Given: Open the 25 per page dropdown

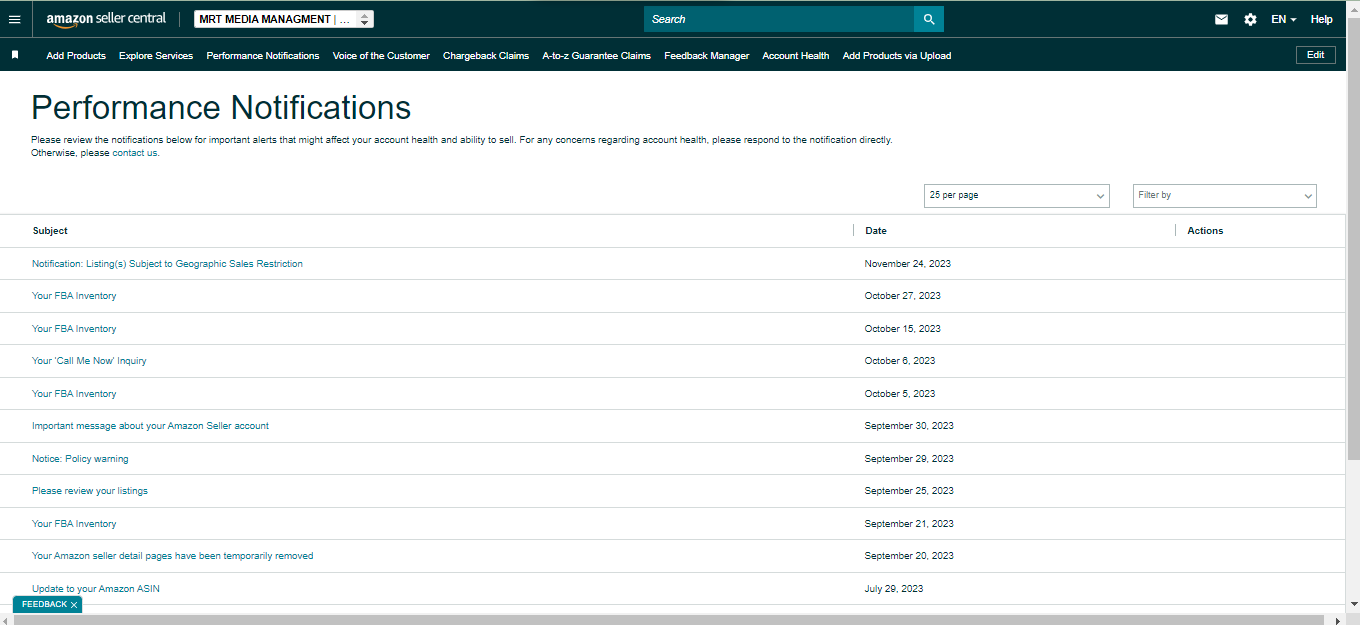Looking at the screenshot, I should pyautogui.click(x=1016, y=195).
